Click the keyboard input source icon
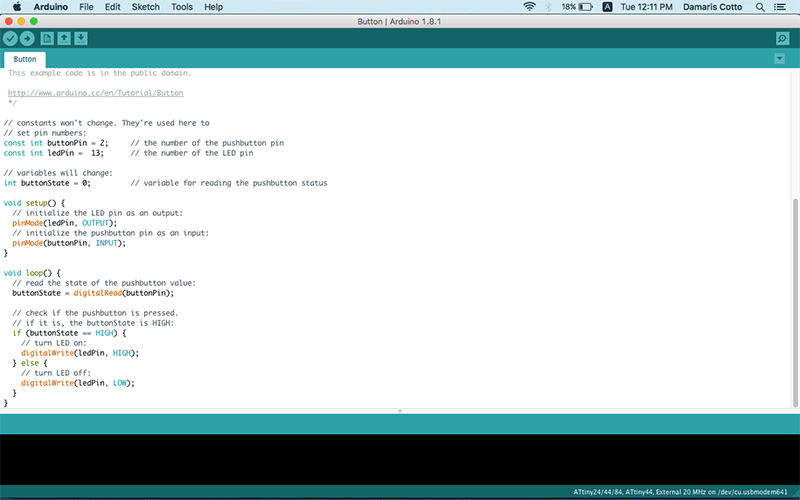The width and height of the screenshot is (800, 500). point(607,7)
